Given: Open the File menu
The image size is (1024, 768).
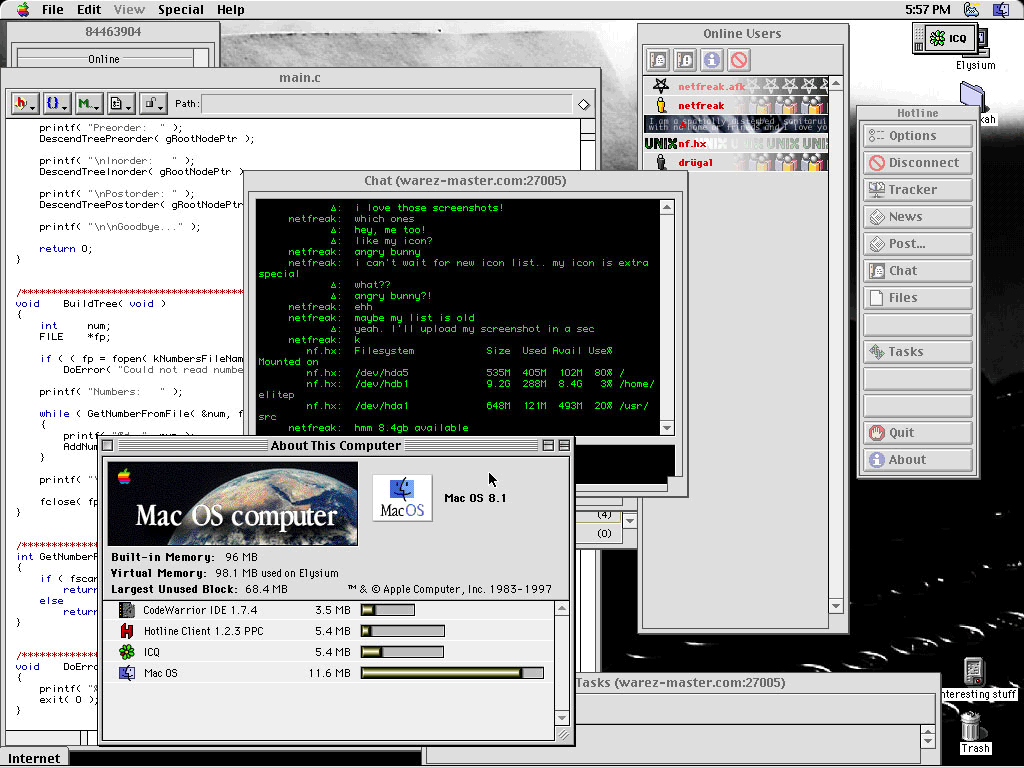Looking at the screenshot, I should pyautogui.click(x=52, y=10).
